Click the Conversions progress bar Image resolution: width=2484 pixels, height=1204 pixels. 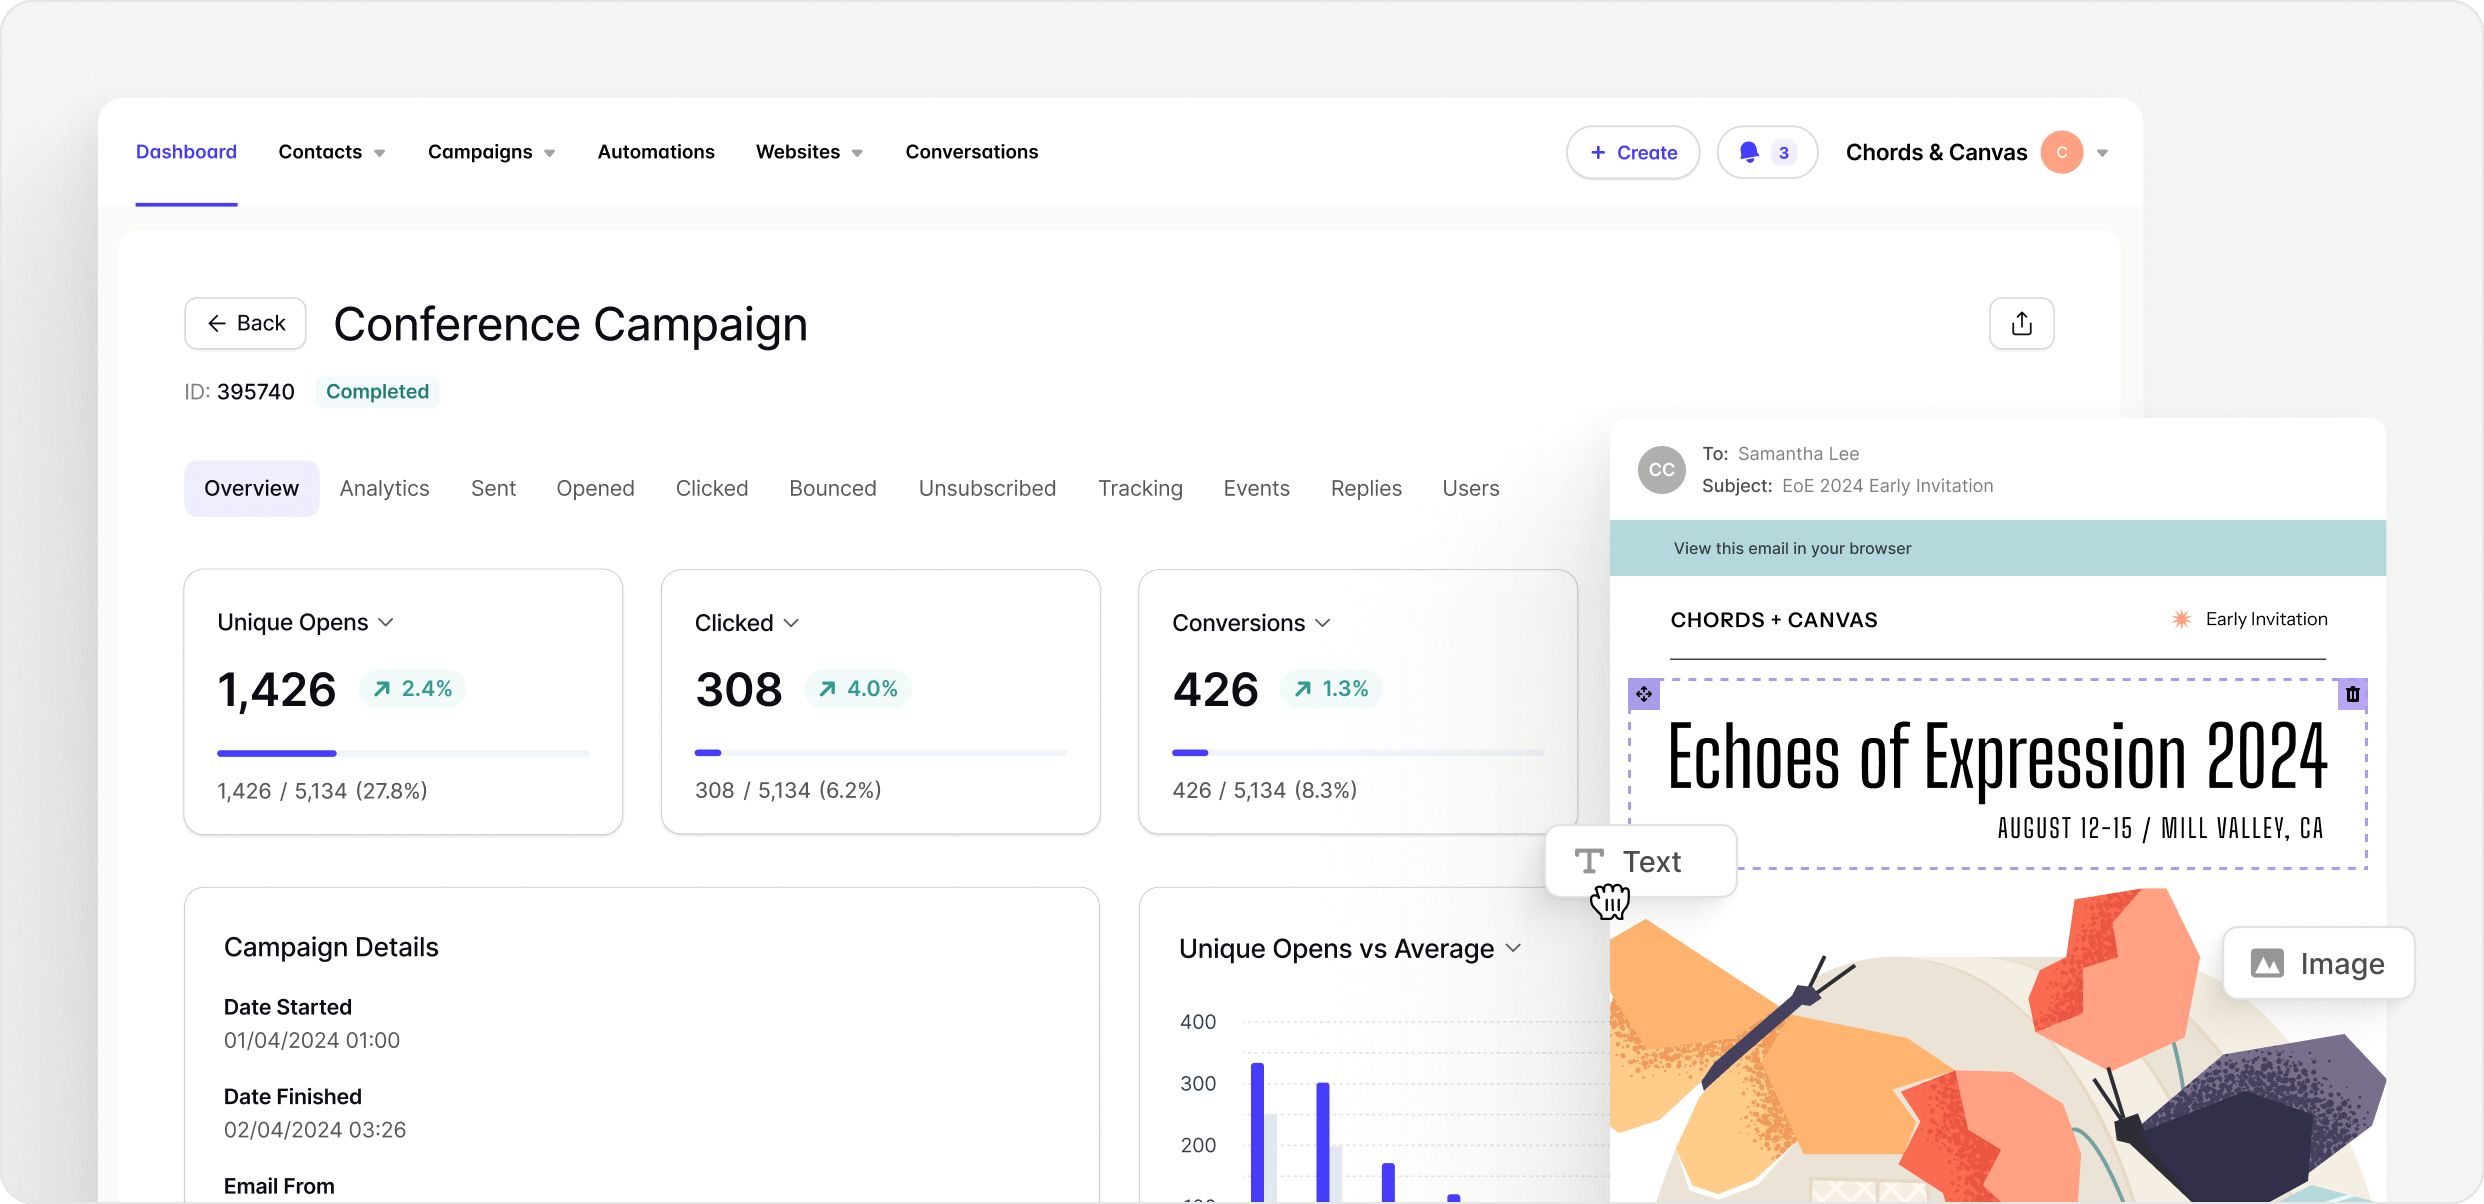pyautogui.click(x=1358, y=753)
